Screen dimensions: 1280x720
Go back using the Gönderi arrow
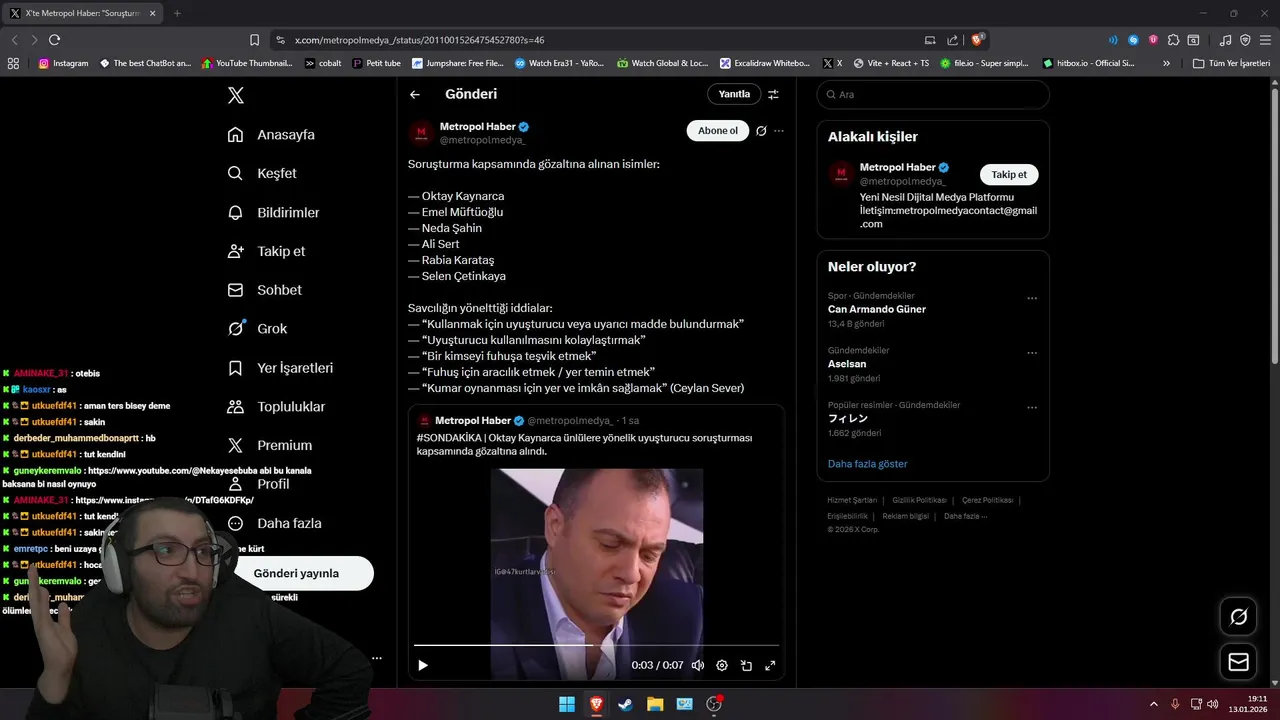[415, 94]
